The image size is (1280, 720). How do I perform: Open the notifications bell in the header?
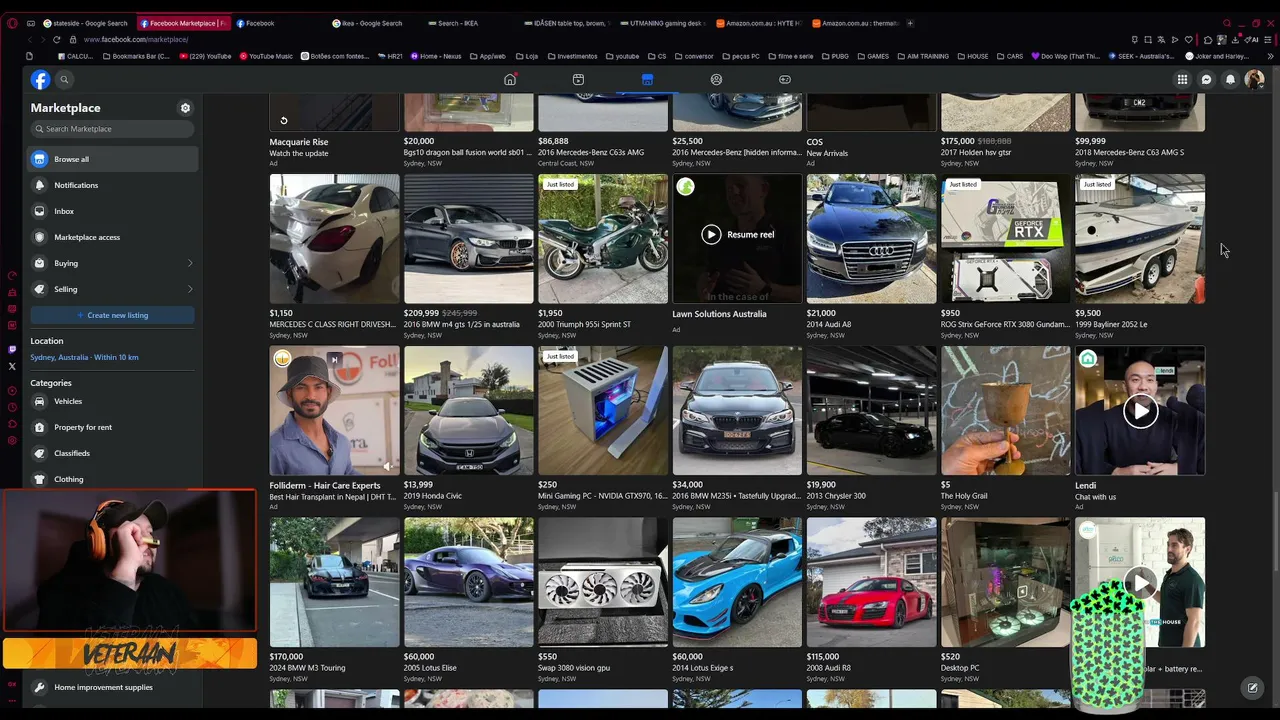[1230, 80]
